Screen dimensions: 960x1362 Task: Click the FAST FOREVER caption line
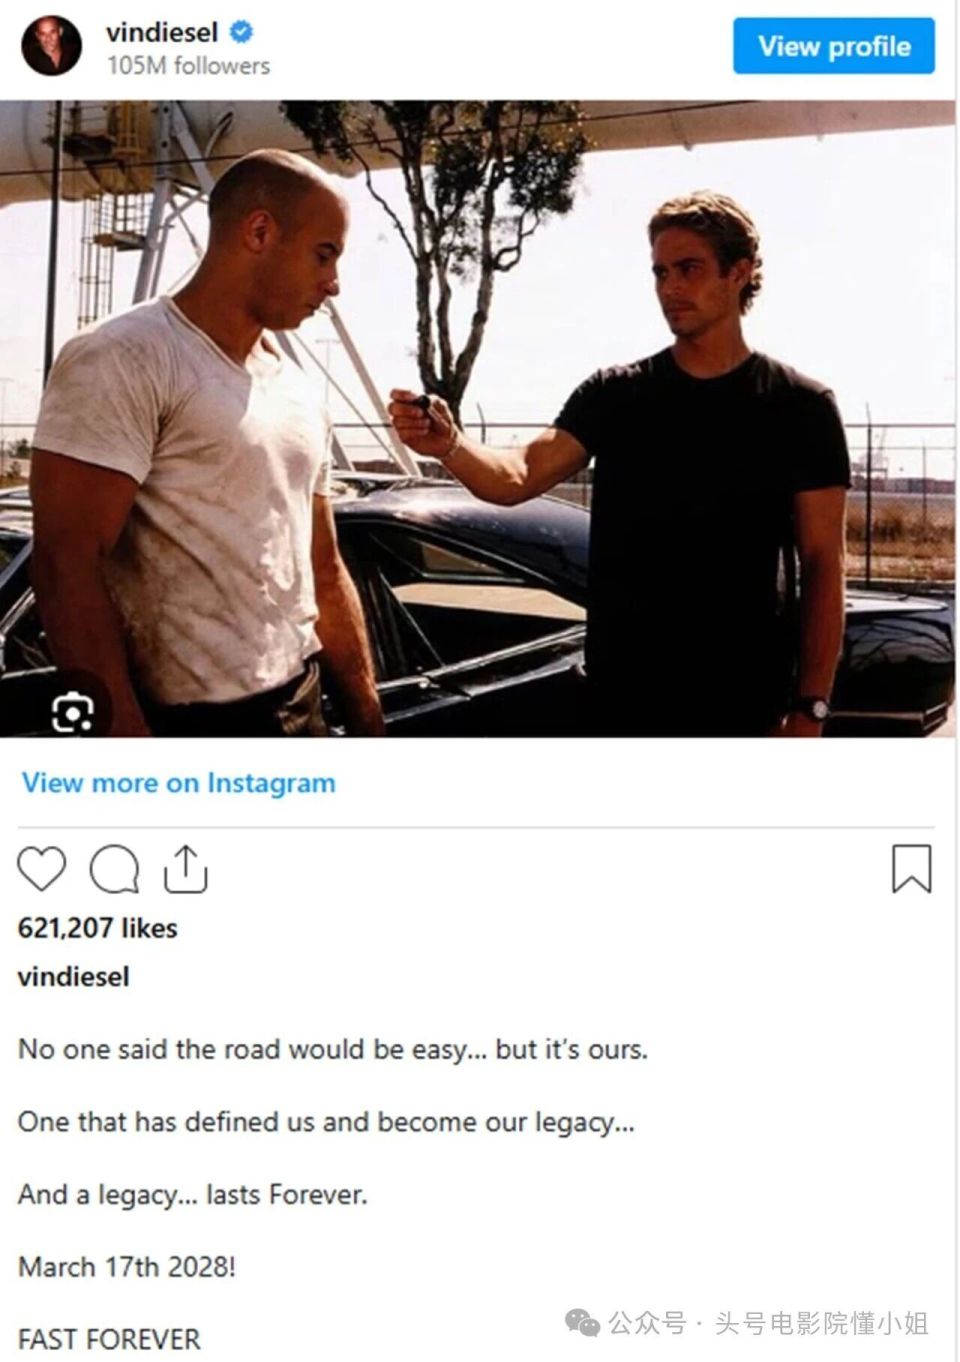point(109,1339)
